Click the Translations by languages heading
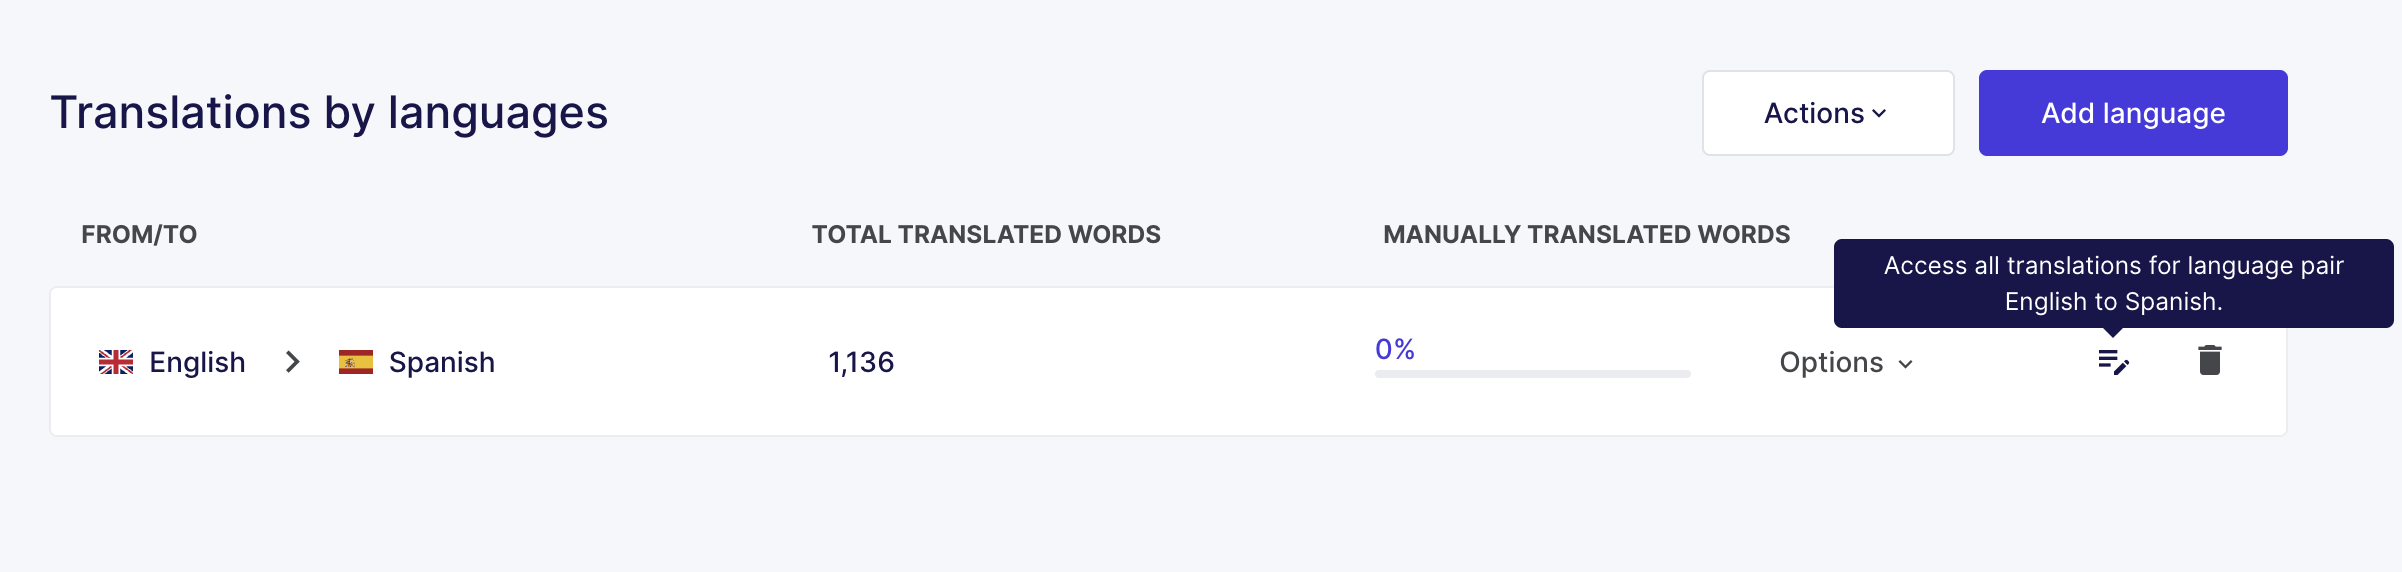Viewport: 2402px width, 572px height. pyautogui.click(x=329, y=112)
